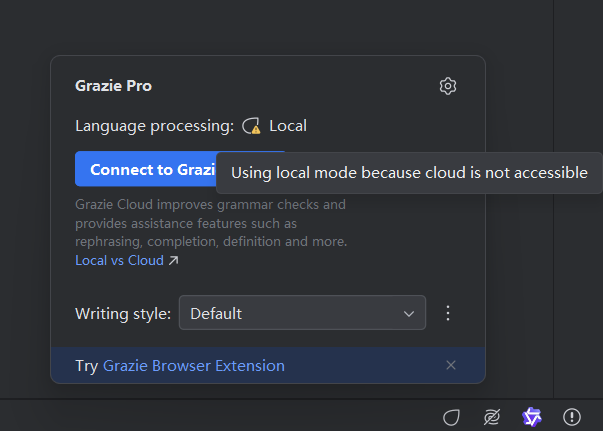Click the Grazie leaf icon in status bar
This screenshot has width=603, height=431.
(x=451, y=417)
